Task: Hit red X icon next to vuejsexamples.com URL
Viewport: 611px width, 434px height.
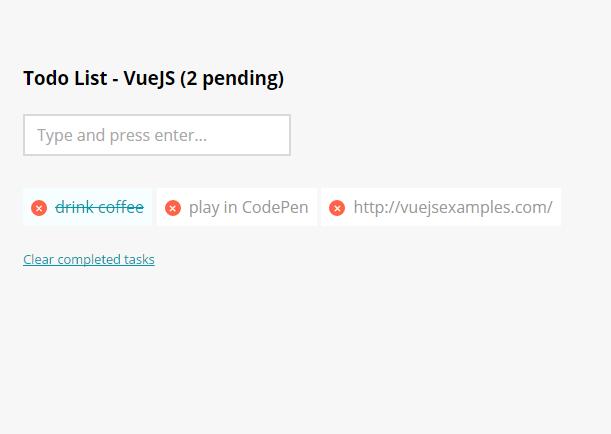Action: (x=337, y=208)
